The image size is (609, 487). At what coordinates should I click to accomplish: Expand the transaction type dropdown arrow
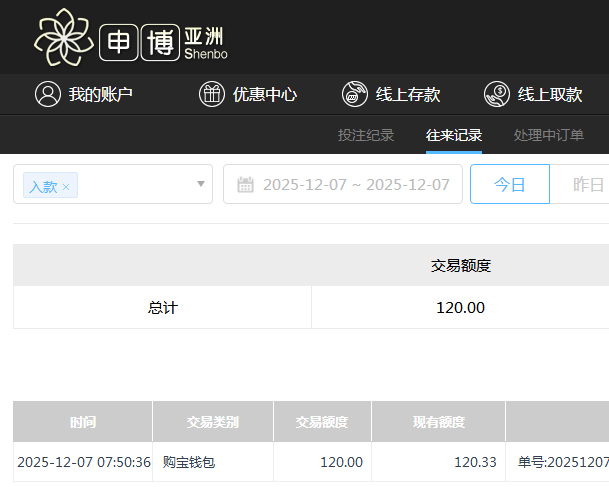pos(201,184)
